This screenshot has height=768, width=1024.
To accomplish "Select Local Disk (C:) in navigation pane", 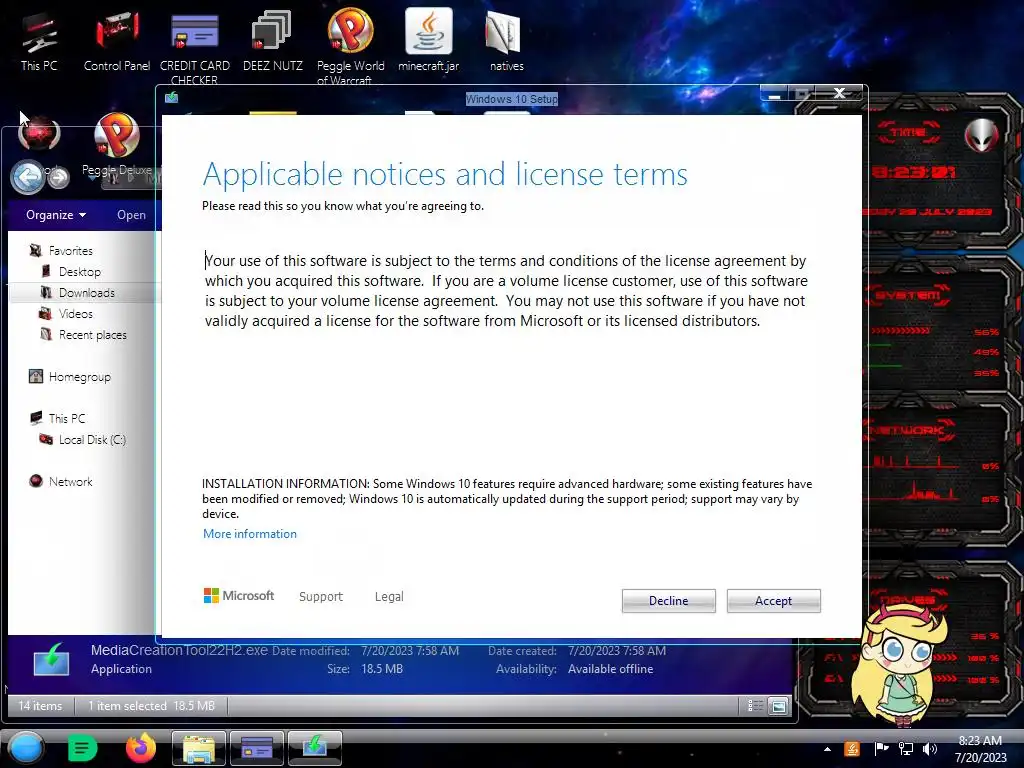I will pyautogui.click(x=92, y=440).
